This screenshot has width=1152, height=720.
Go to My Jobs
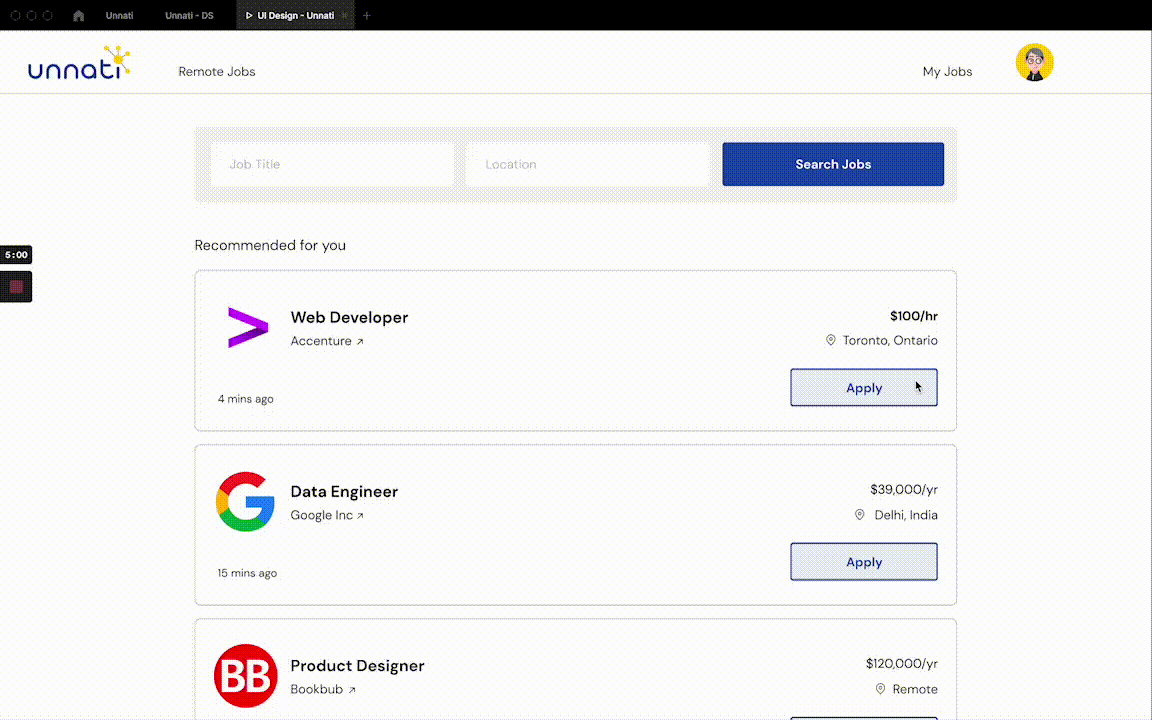point(947,71)
